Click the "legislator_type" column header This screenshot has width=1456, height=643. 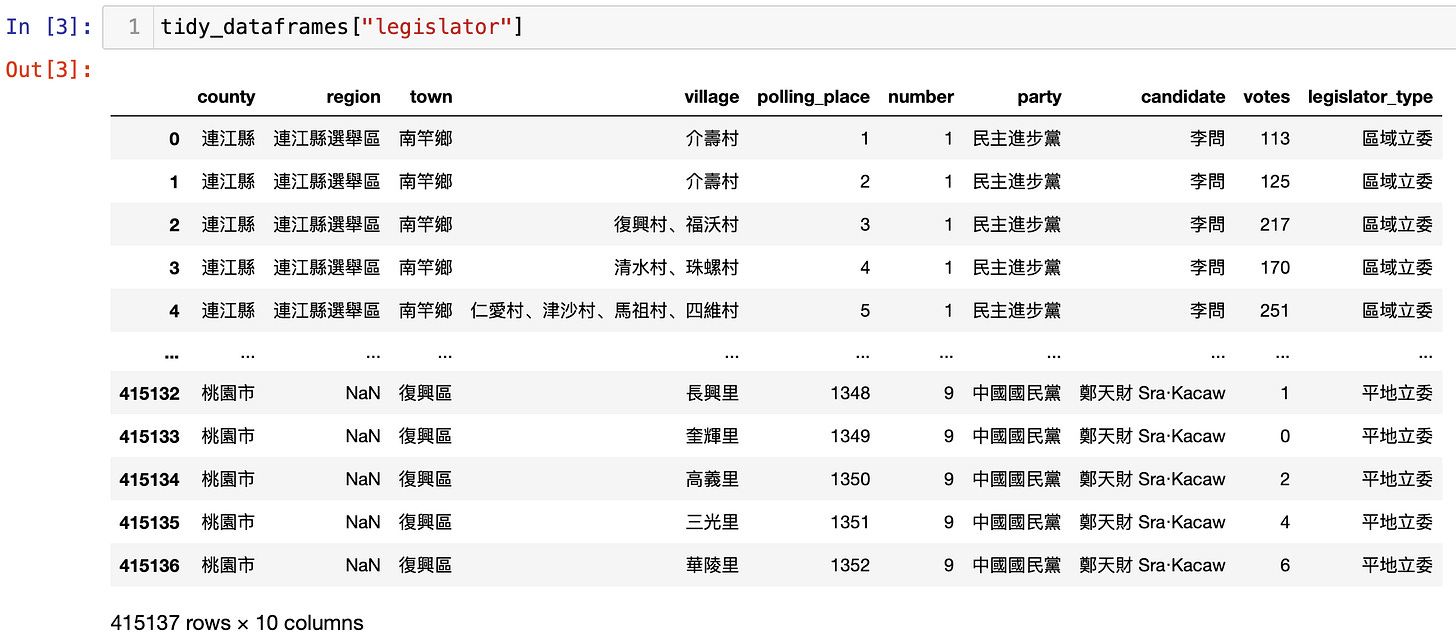tap(1370, 97)
